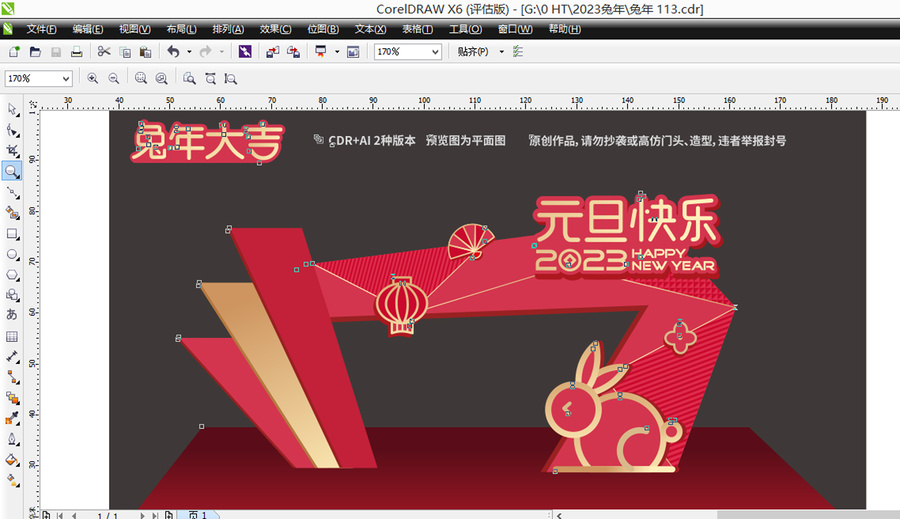Open the 贴齐(P) snap-to menu button

tap(472, 52)
